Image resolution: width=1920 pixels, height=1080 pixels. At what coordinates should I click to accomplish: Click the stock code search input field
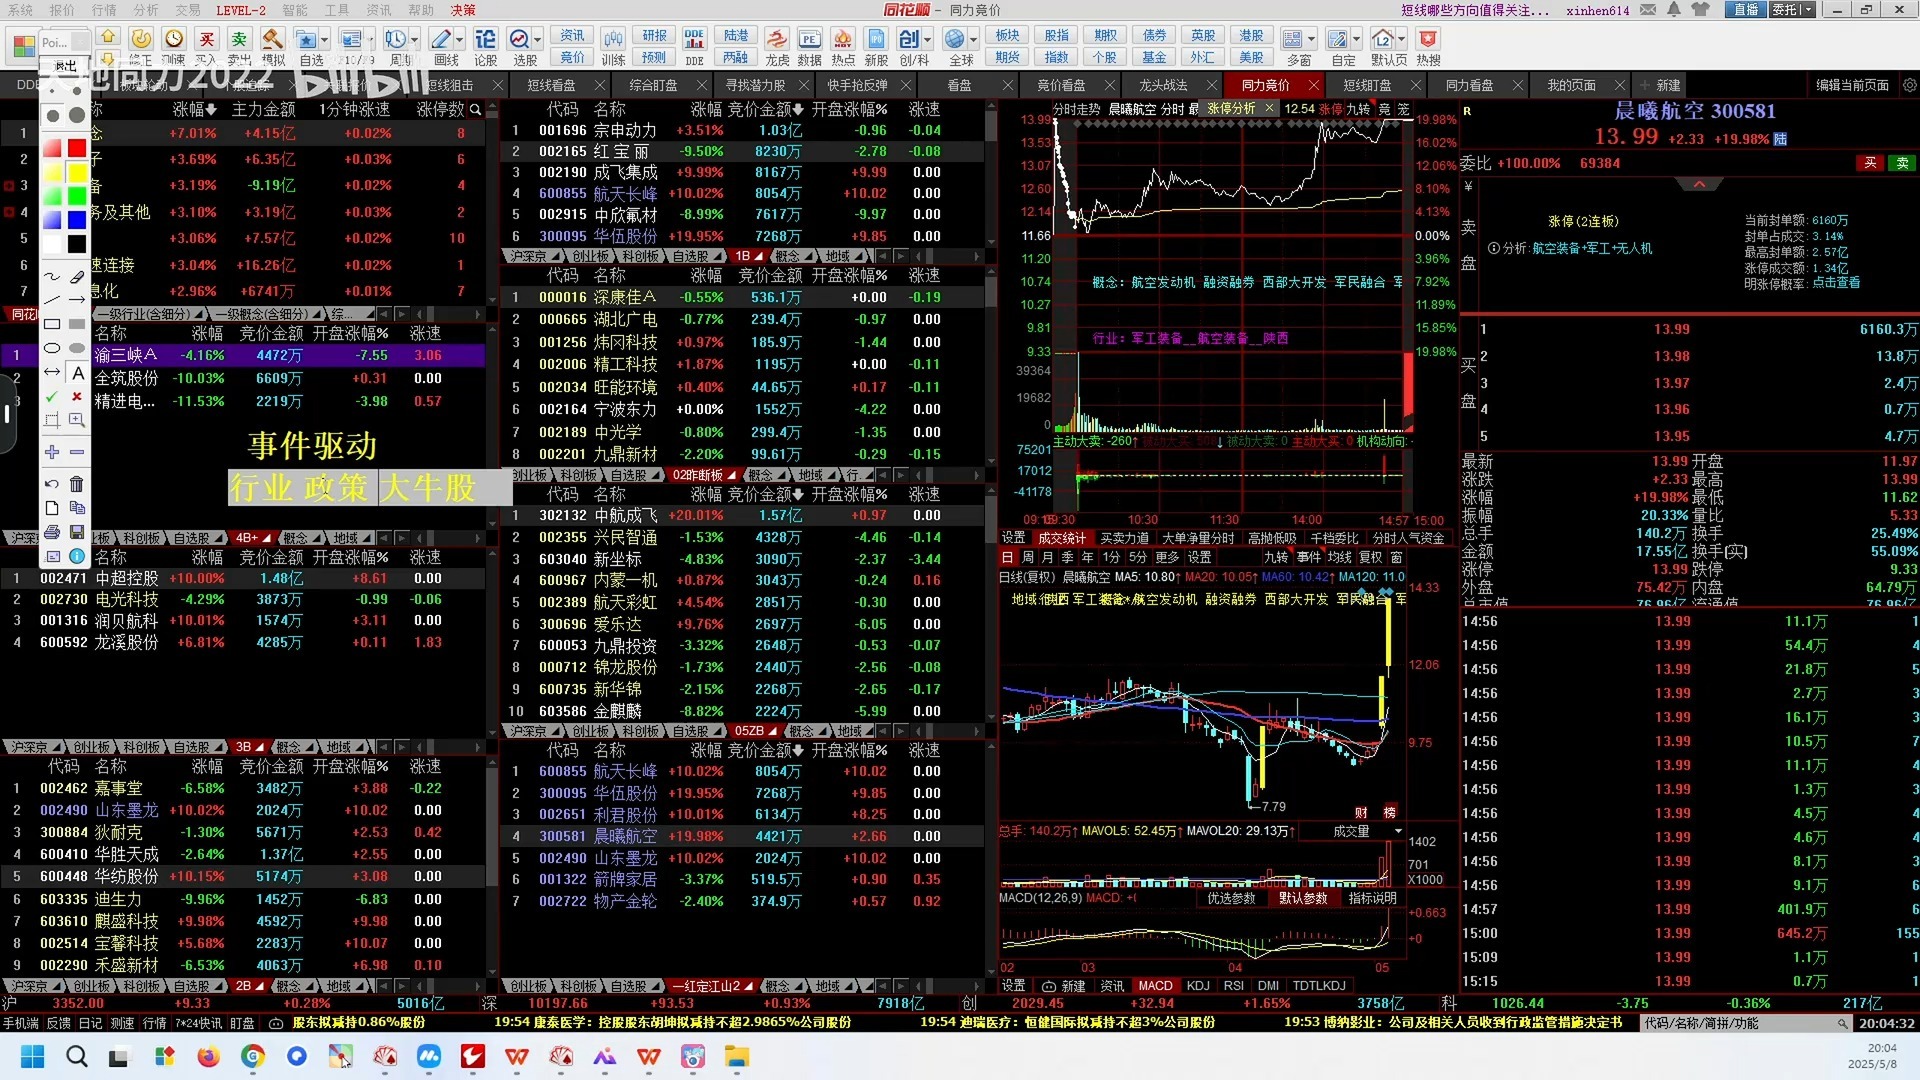tap(1745, 1023)
